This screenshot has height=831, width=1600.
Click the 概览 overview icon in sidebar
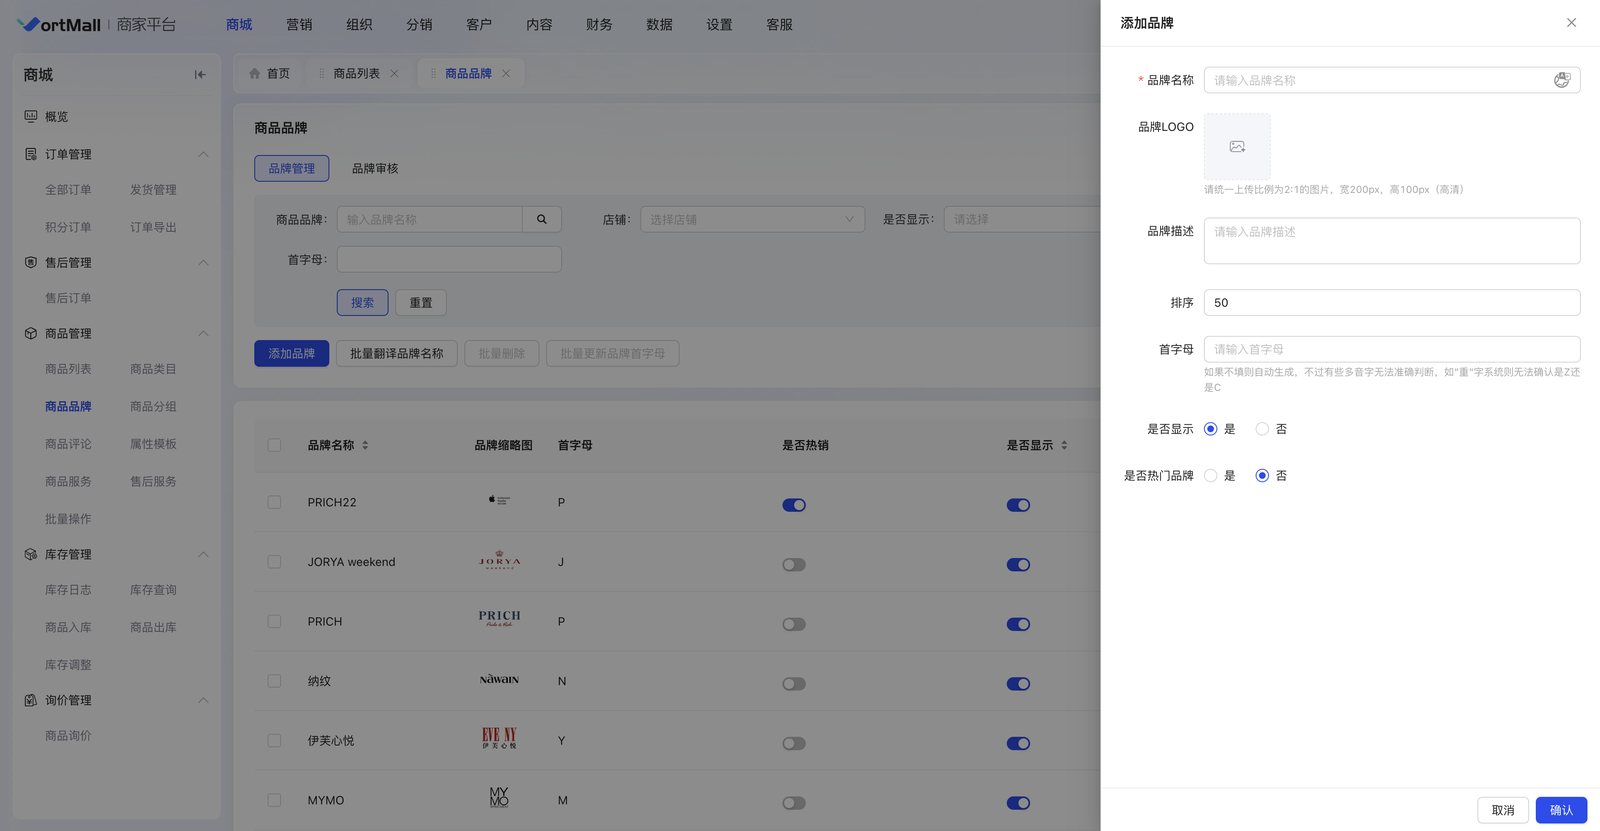point(31,117)
